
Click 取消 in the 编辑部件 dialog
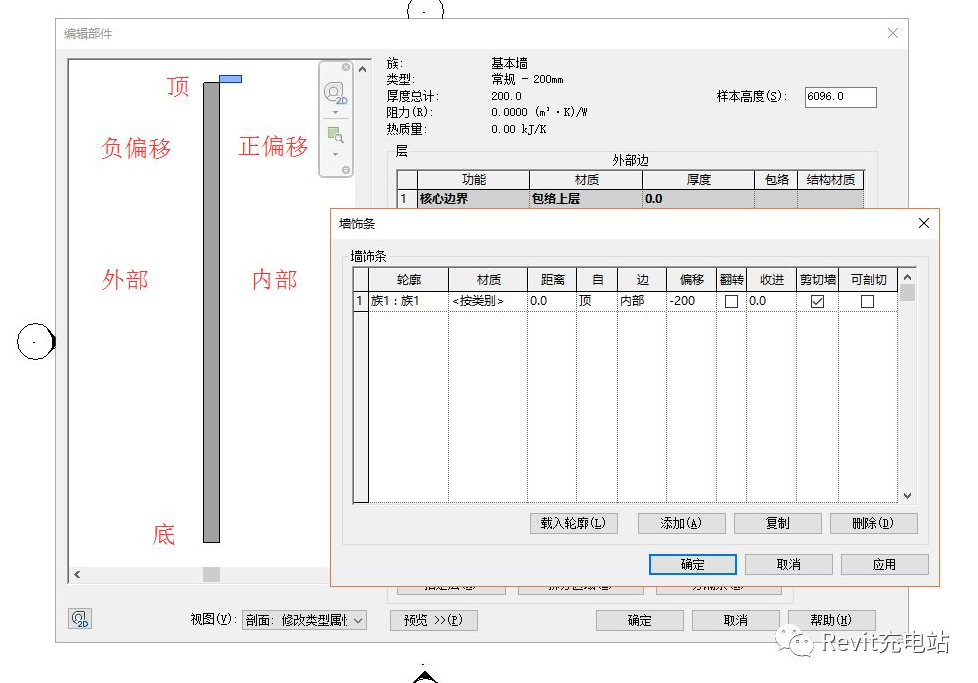coord(735,621)
